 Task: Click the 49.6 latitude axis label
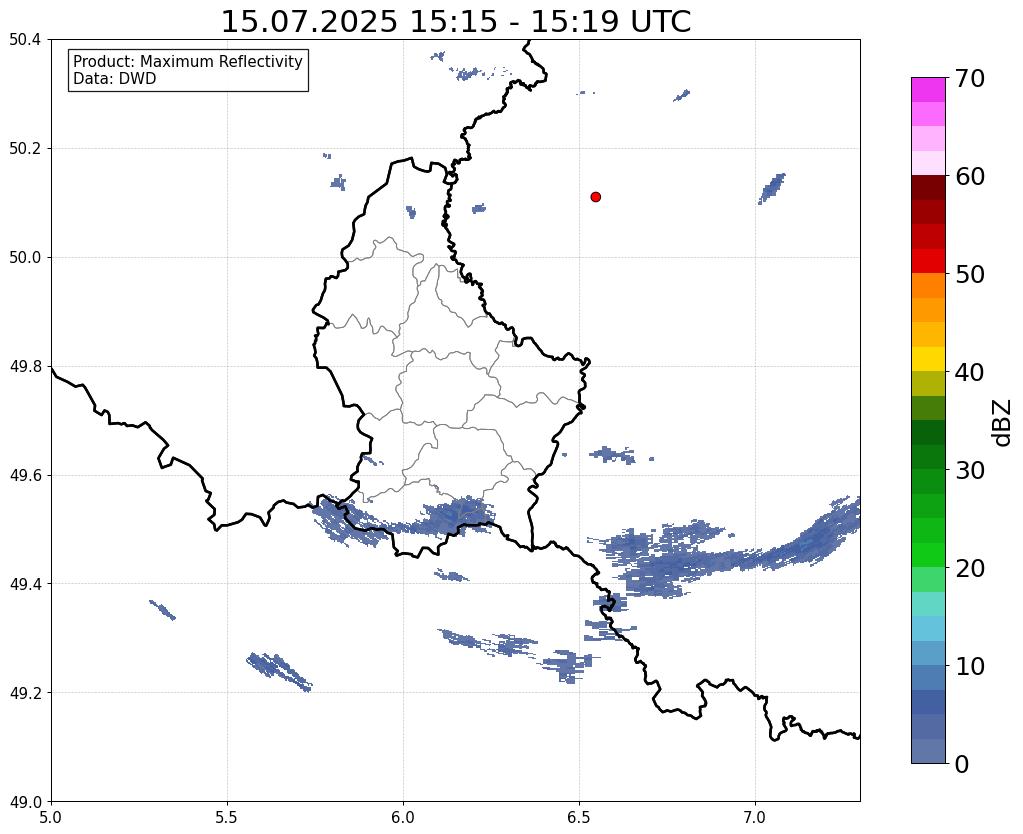pyautogui.click(x=25, y=476)
